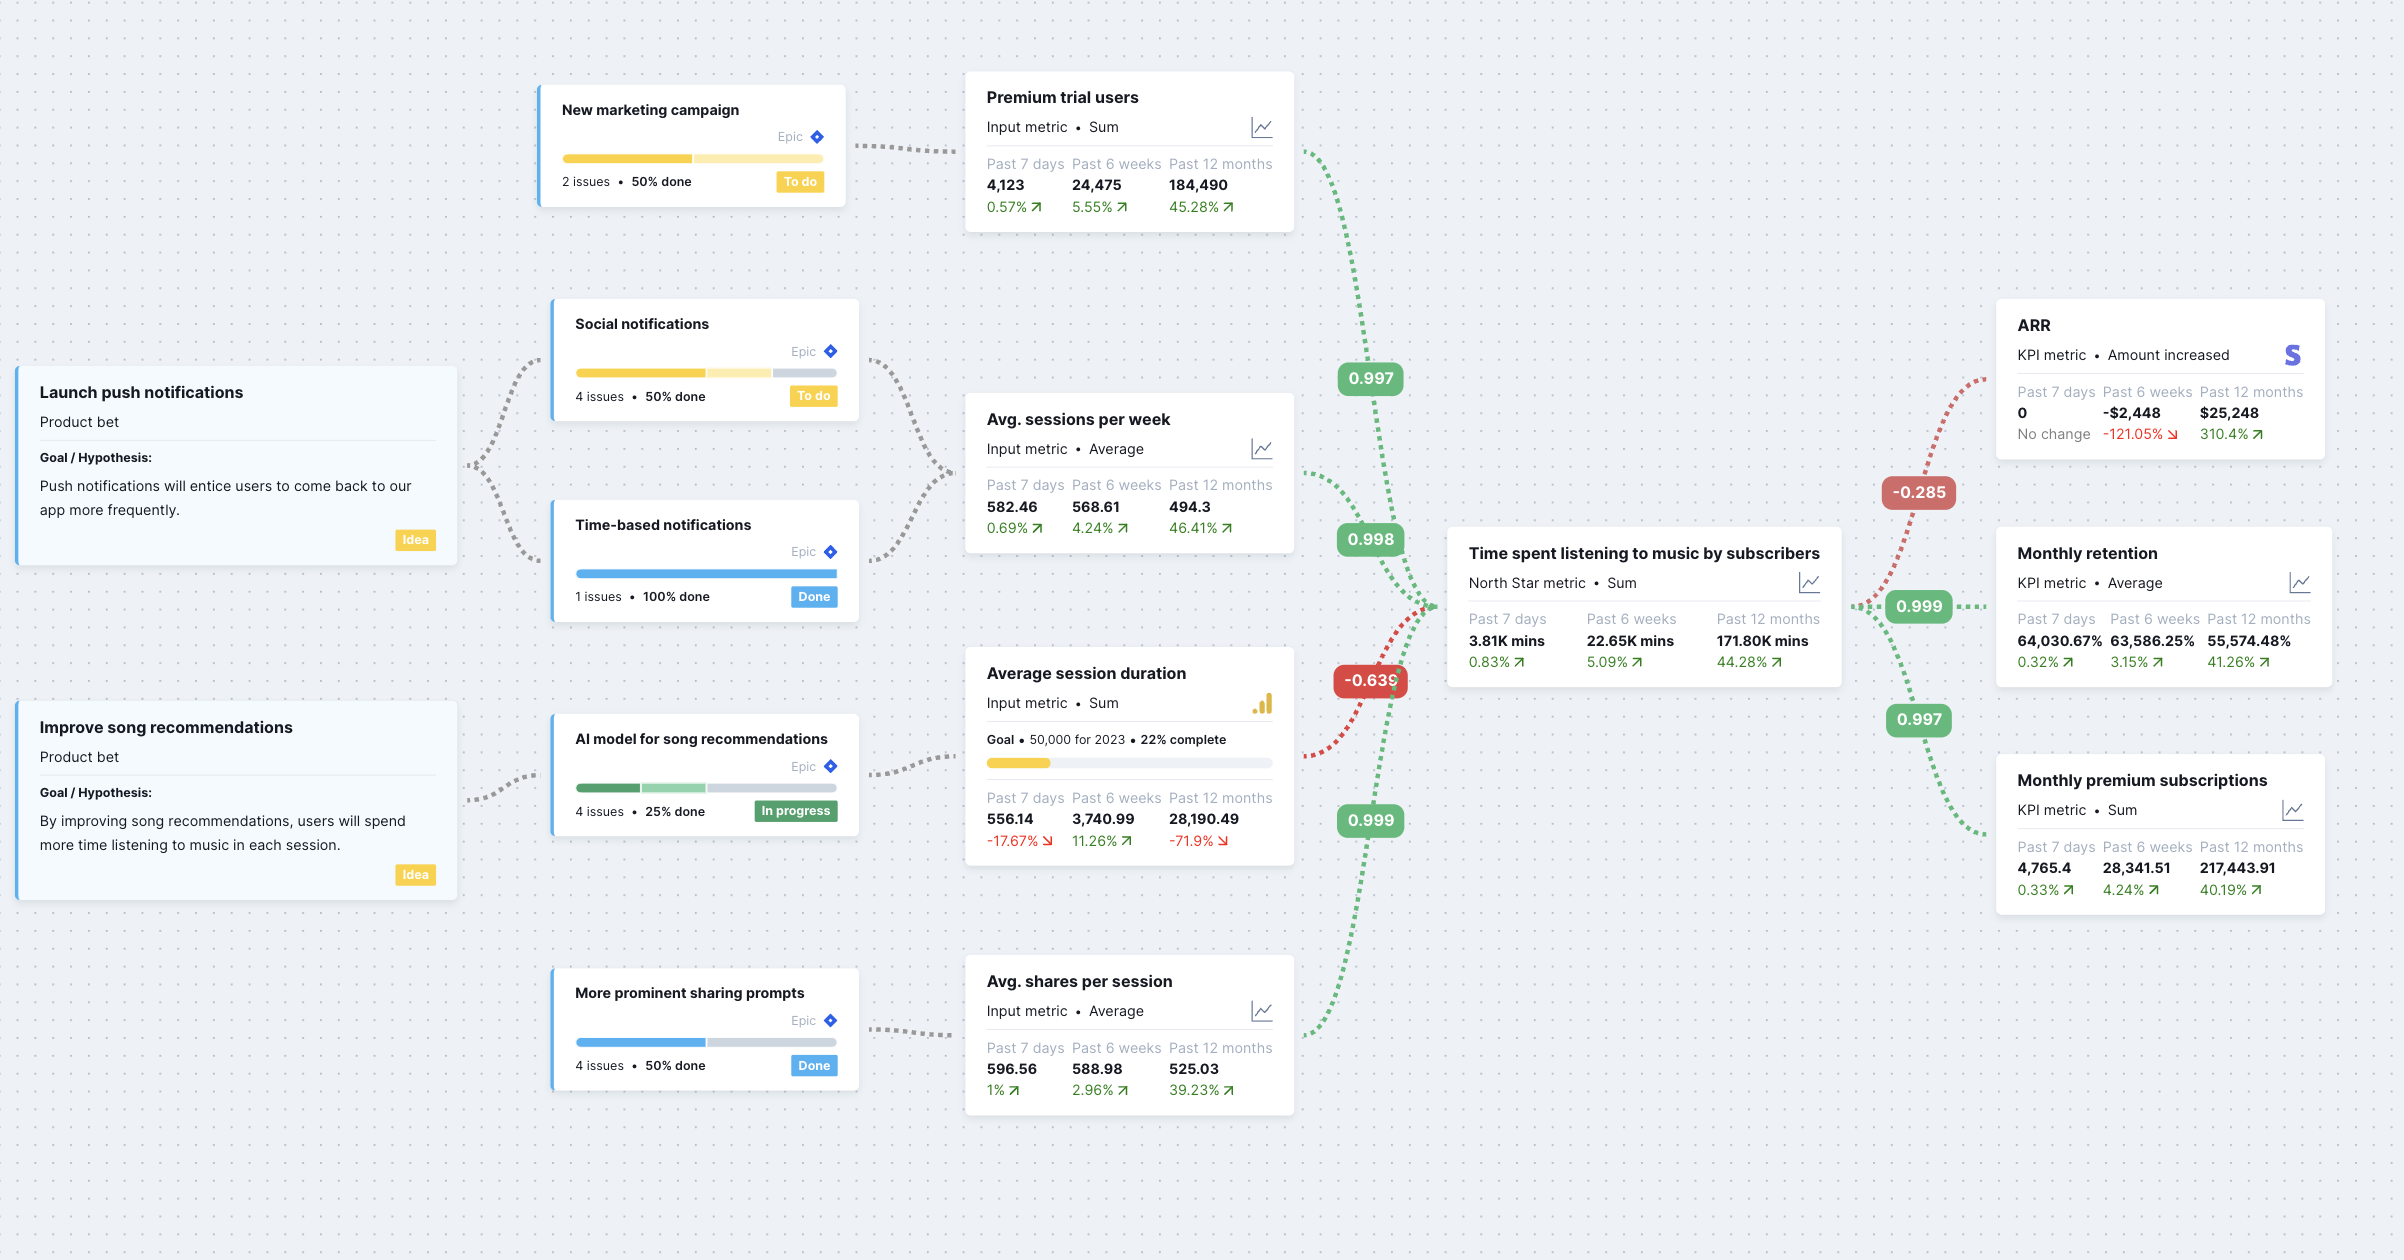
Task: Click the 22% goal progress bar on Average session duration
Action: point(1128,762)
